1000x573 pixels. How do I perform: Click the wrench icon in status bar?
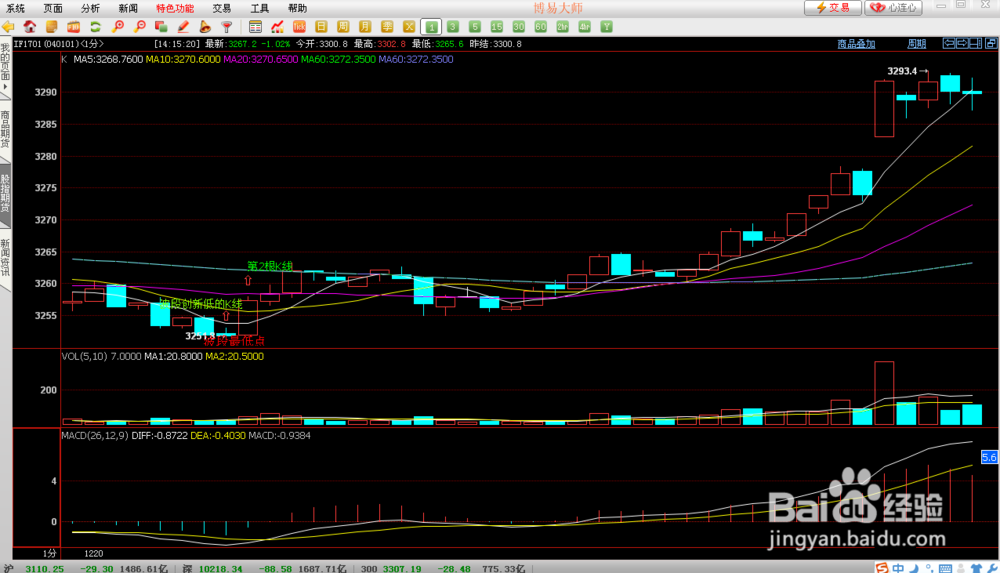(992, 568)
